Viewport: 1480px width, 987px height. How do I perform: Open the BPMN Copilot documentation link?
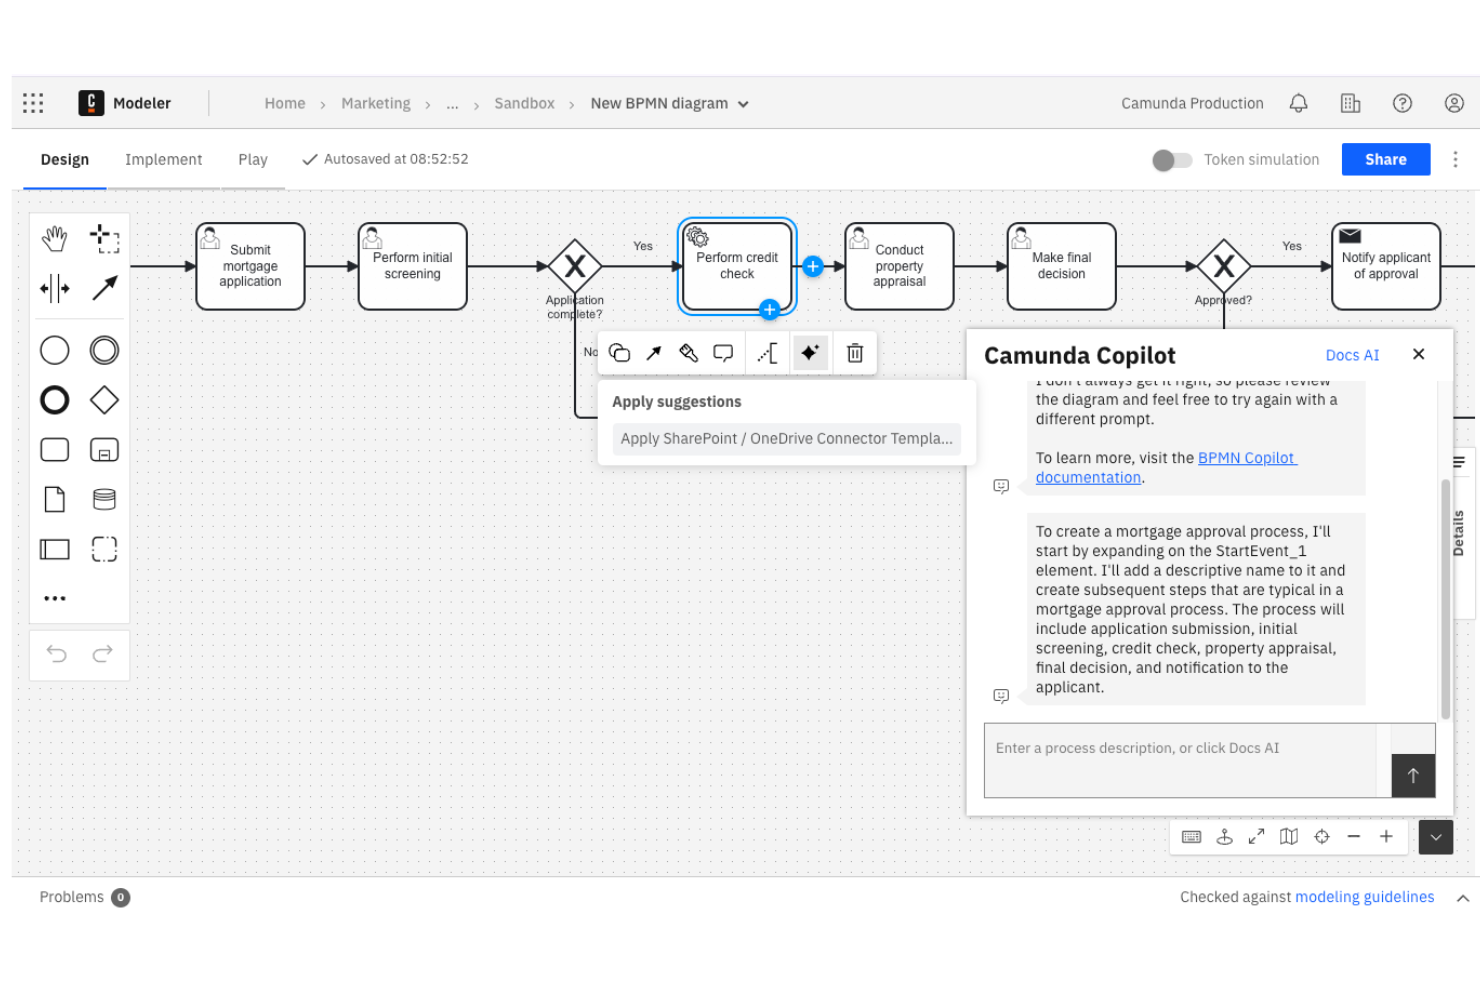click(1166, 468)
